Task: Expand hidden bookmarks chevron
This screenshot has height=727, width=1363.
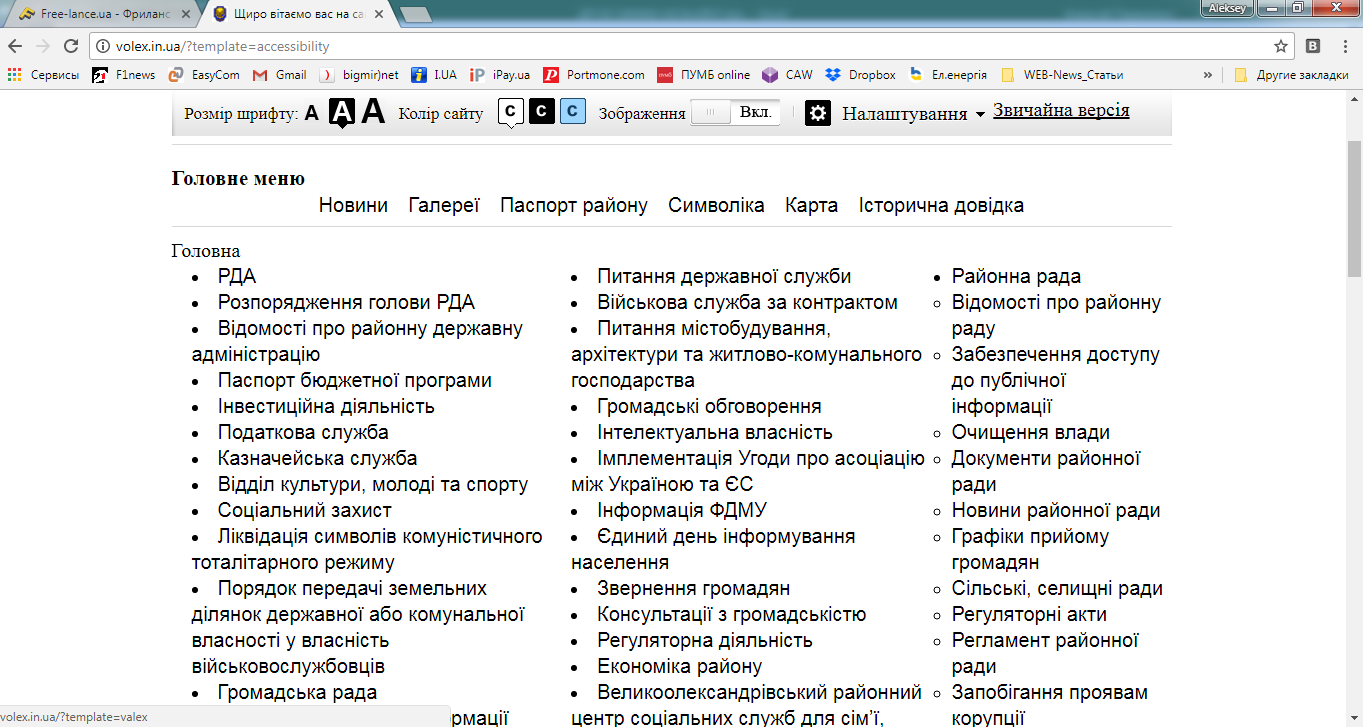Action: (x=1208, y=75)
